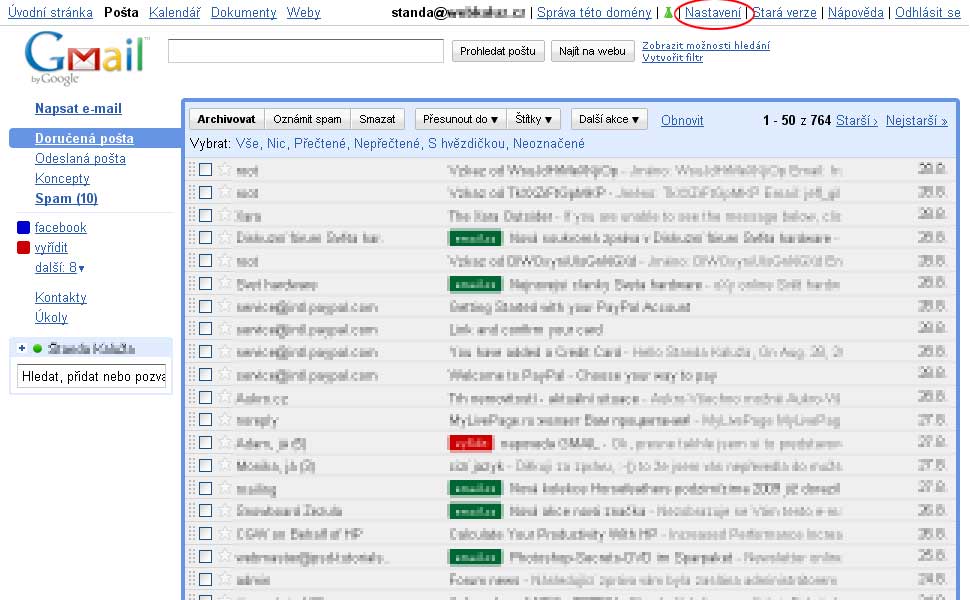Click the Gmail logo
Image resolution: width=970 pixels, height=600 pixels.
87,58
